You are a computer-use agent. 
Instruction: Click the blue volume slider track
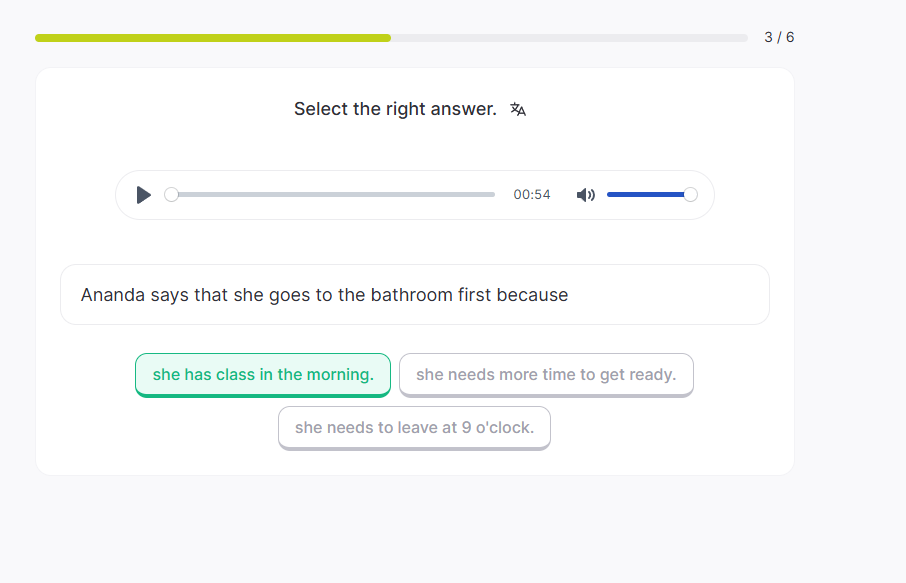(645, 195)
